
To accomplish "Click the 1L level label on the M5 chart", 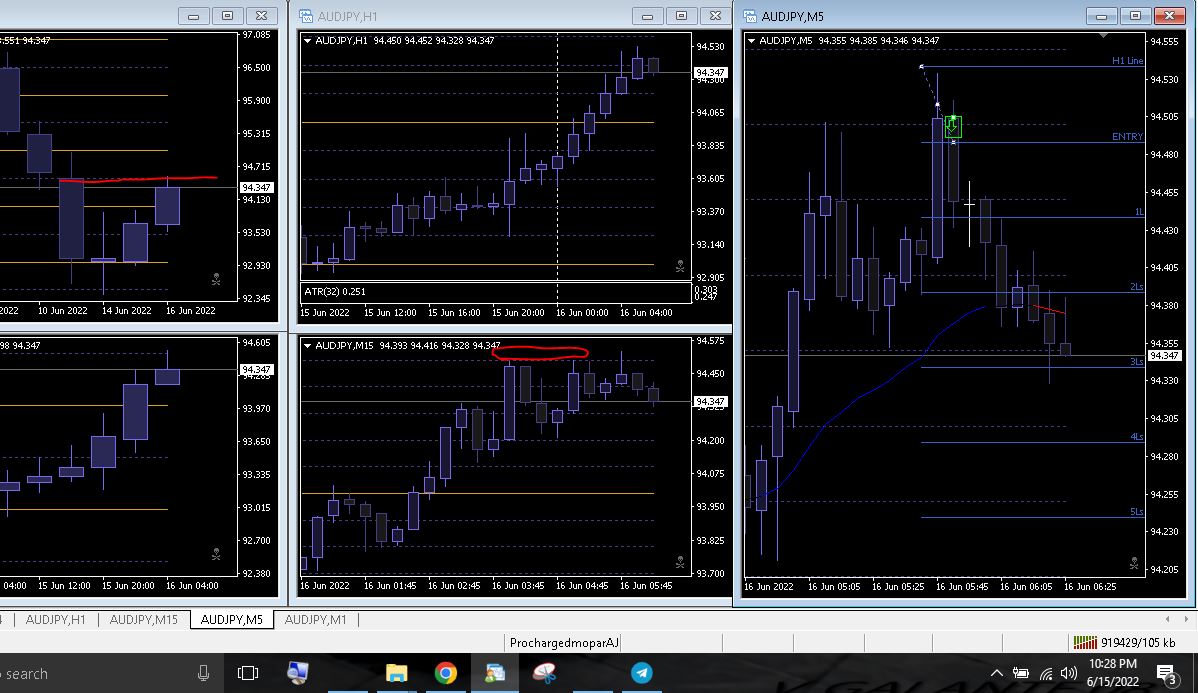I will pos(1138,212).
